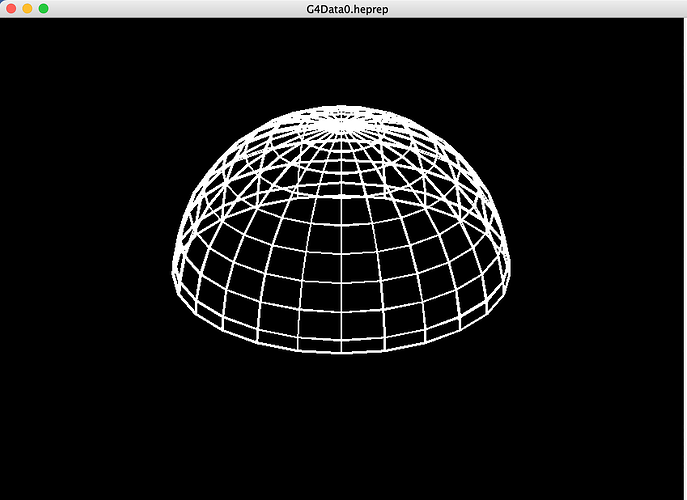
Task: Minimize window using the yellow button
Action: 27,9
